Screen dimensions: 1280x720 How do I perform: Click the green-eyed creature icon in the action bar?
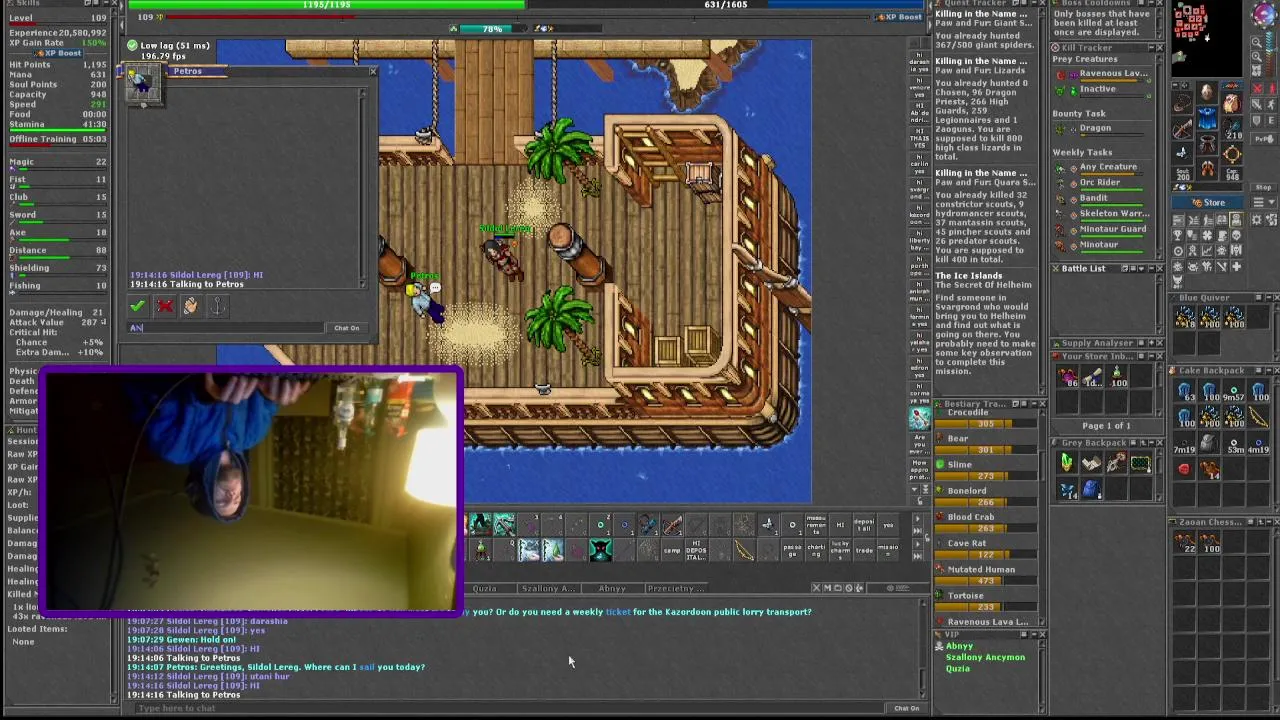(x=600, y=550)
